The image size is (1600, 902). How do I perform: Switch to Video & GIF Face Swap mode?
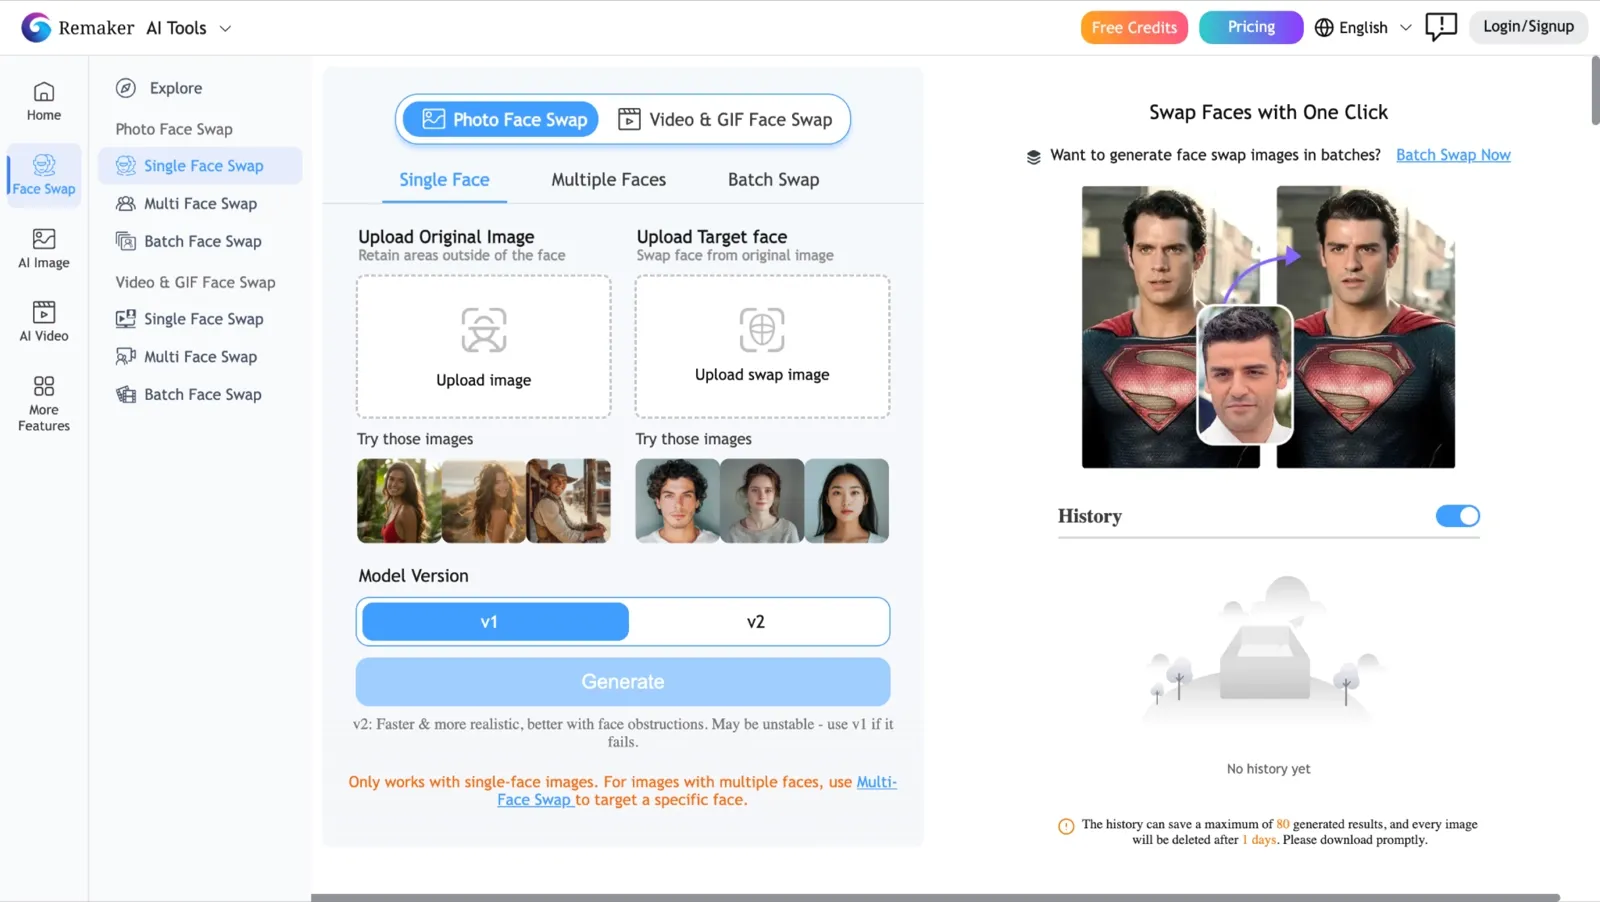(x=725, y=119)
